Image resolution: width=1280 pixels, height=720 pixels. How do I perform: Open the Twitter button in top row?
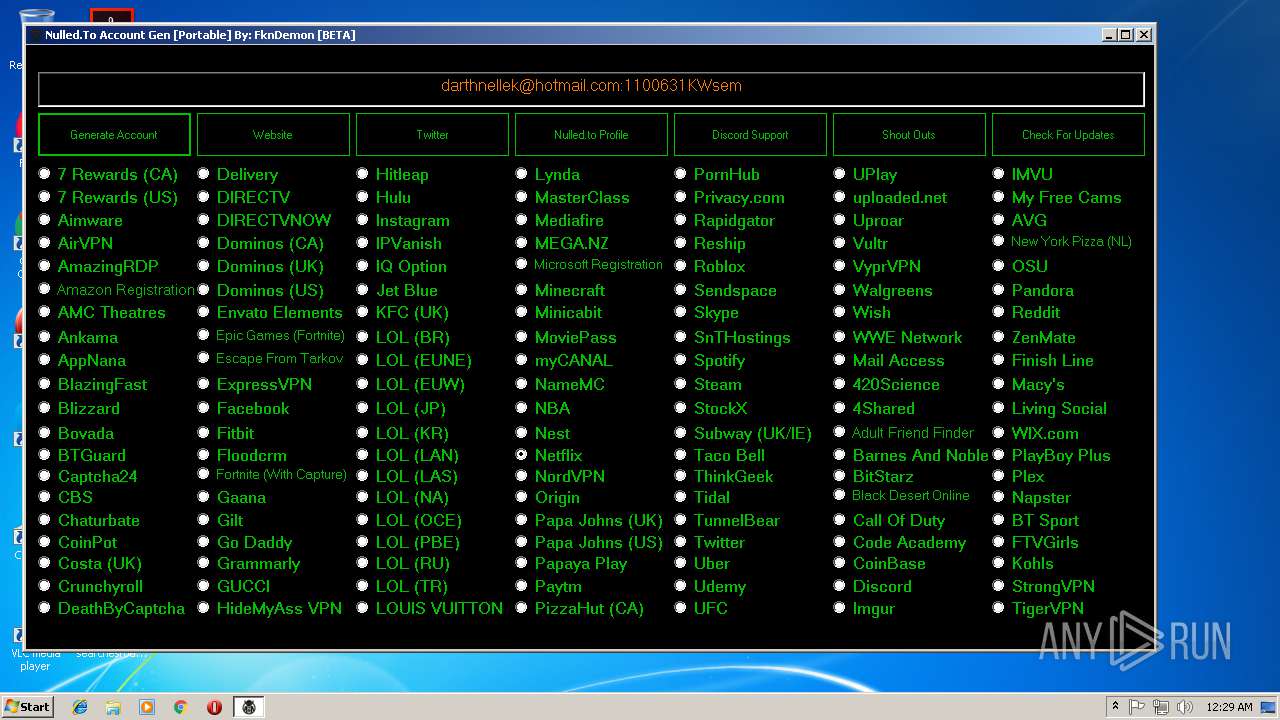[x=432, y=134]
